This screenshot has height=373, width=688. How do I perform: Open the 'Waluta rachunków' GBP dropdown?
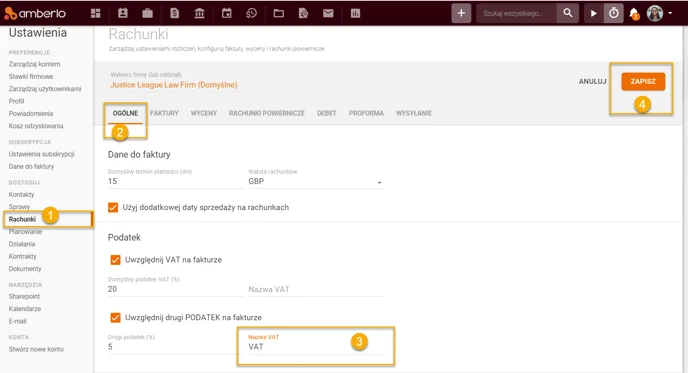tap(316, 181)
